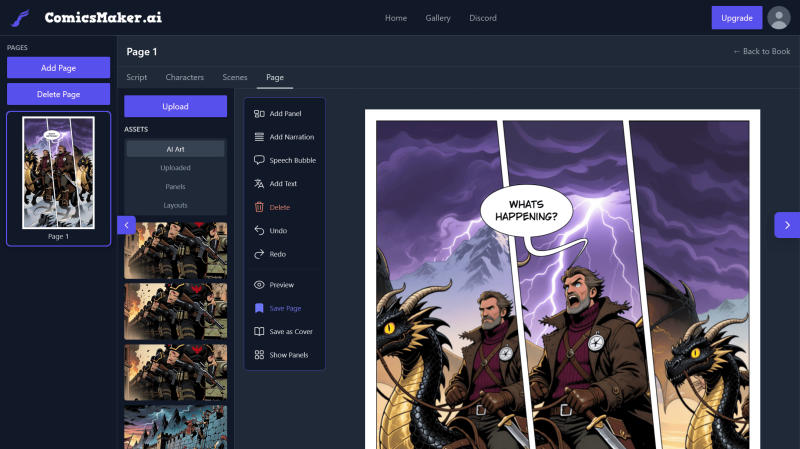Open the Script tab

(x=137, y=77)
